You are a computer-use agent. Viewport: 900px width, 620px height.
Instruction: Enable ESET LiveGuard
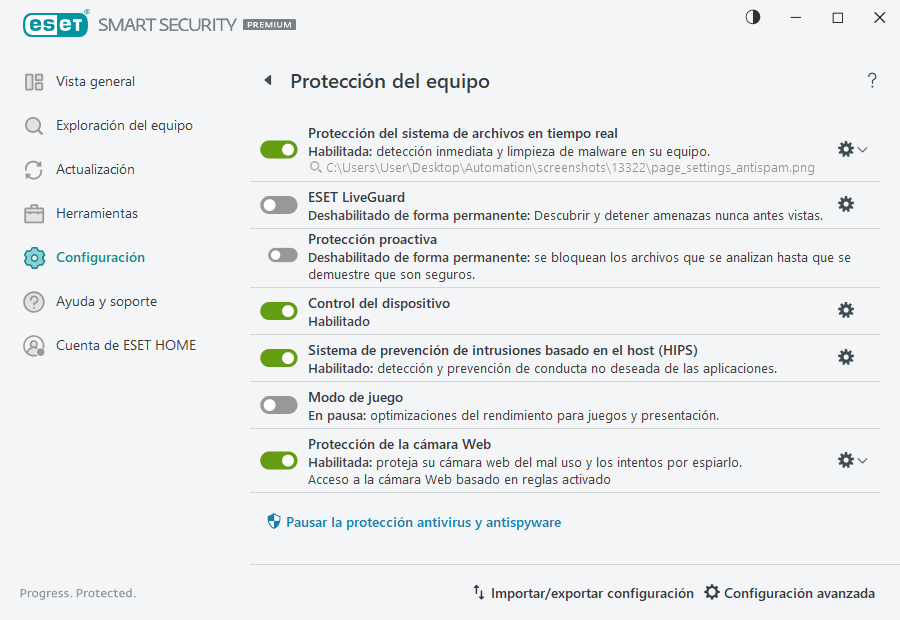[x=281, y=204]
